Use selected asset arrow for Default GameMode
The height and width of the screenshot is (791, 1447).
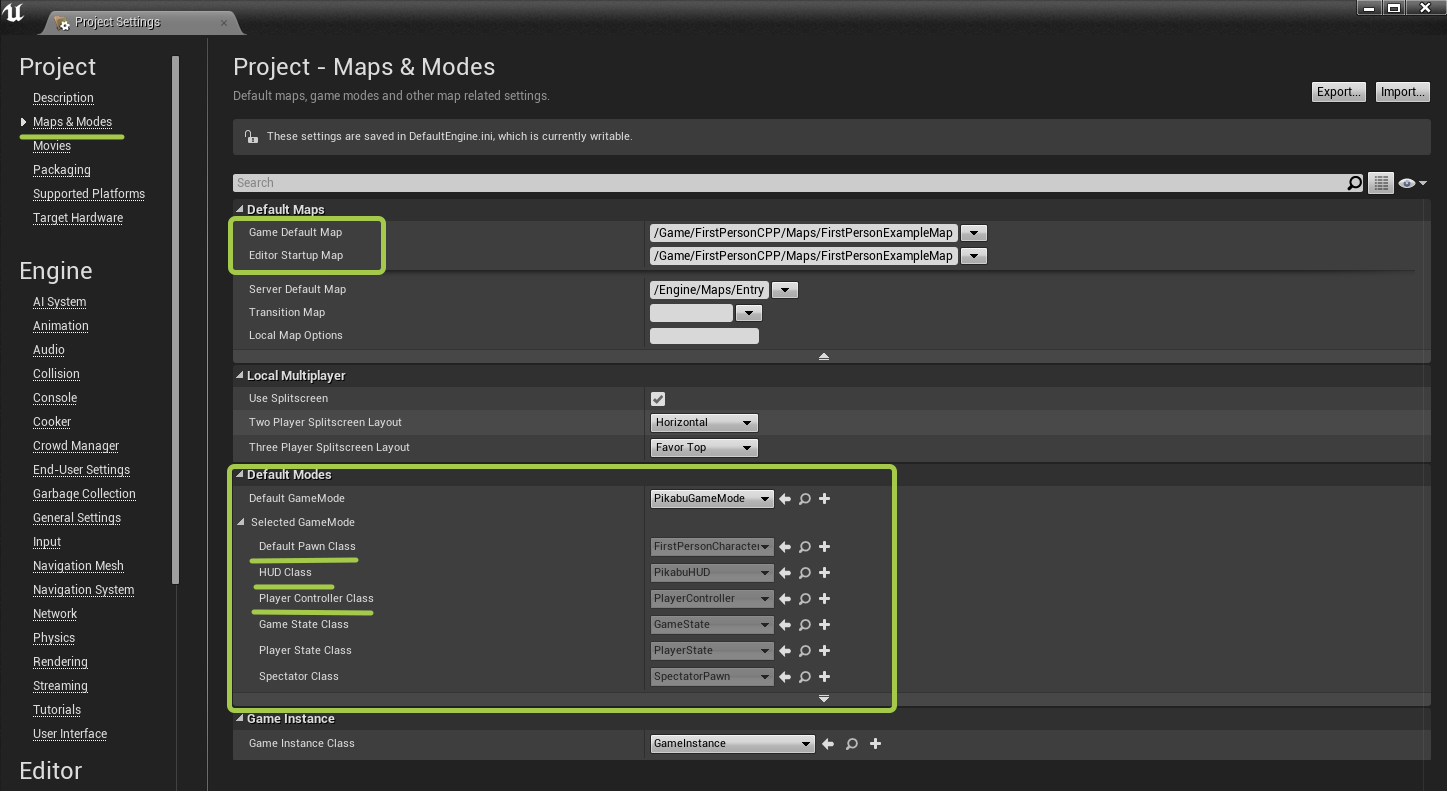click(785, 499)
